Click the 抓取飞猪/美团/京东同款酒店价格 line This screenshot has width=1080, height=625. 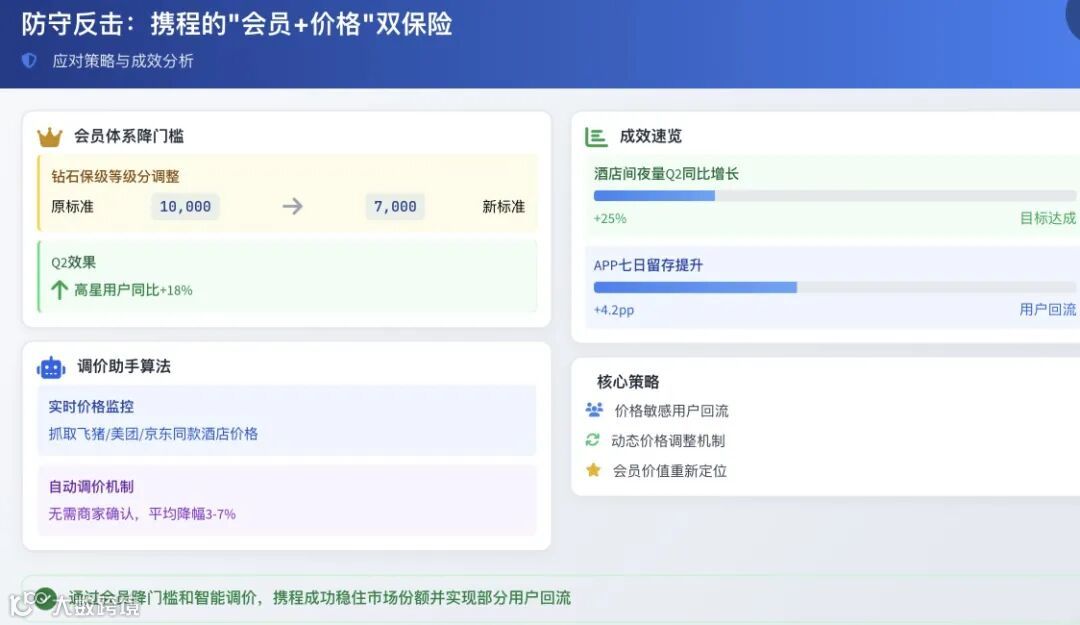(x=153, y=434)
